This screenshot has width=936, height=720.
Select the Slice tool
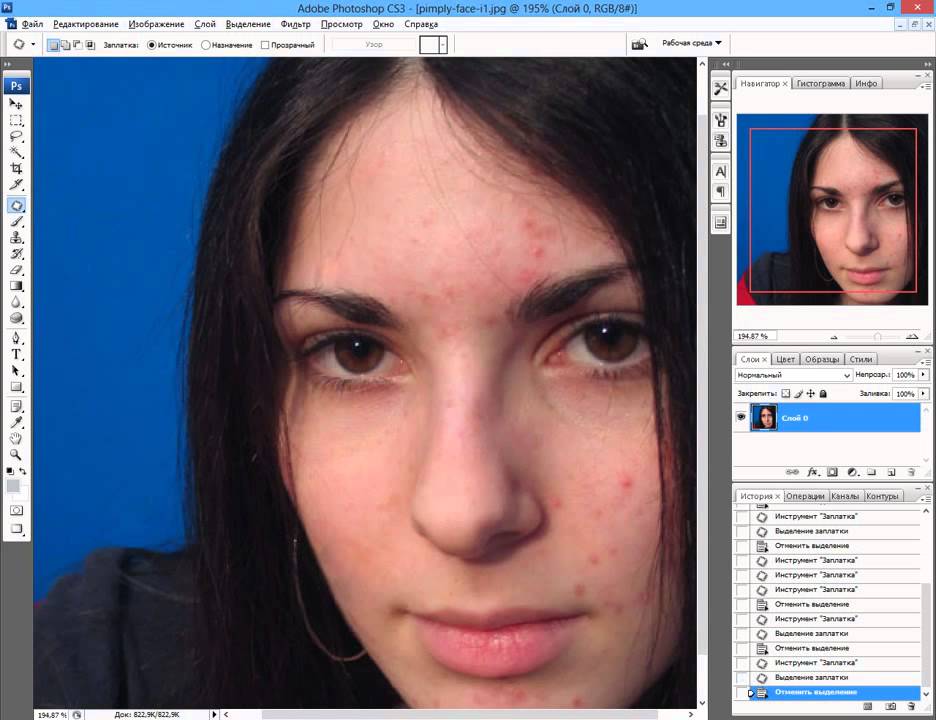click(16, 184)
